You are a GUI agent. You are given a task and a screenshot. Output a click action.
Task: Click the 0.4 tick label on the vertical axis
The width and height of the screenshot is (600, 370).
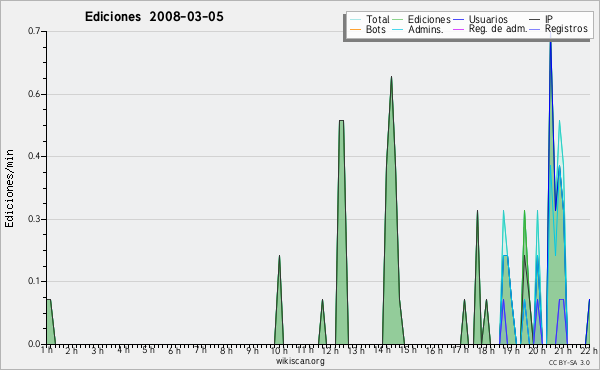(34, 156)
